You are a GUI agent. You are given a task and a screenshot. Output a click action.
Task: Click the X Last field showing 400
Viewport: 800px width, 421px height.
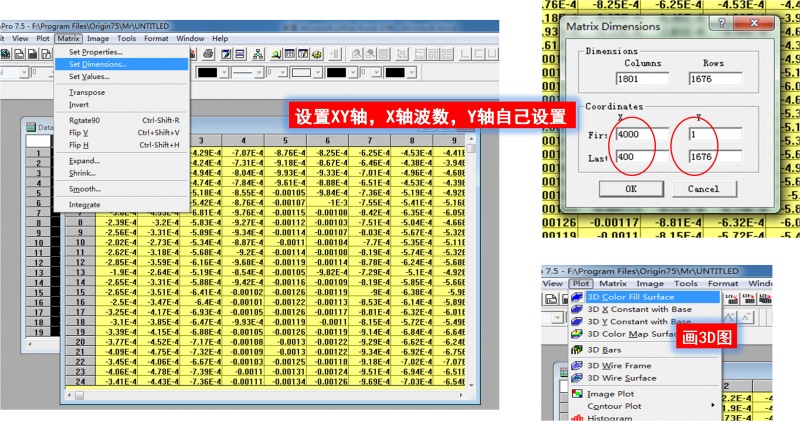643,157
